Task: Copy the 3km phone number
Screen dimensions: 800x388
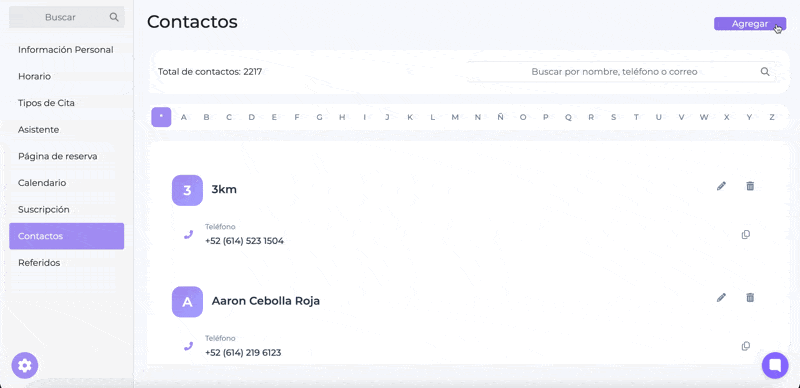Action: 745,235
